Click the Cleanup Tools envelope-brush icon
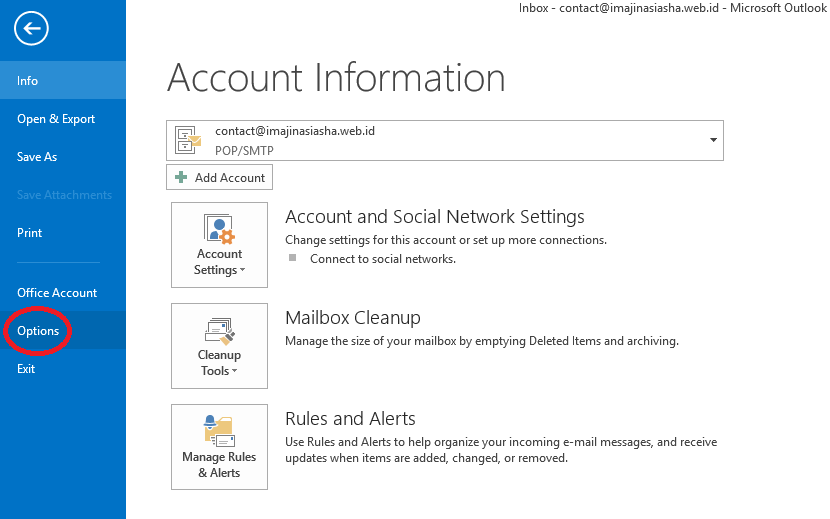Screen dimensions: 830x519 (219, 330)
